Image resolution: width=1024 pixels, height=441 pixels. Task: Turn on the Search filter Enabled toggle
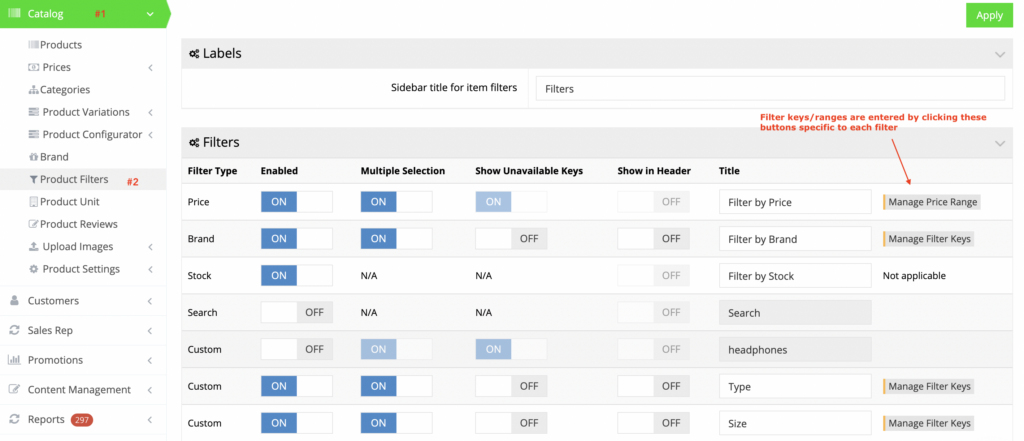296,313
